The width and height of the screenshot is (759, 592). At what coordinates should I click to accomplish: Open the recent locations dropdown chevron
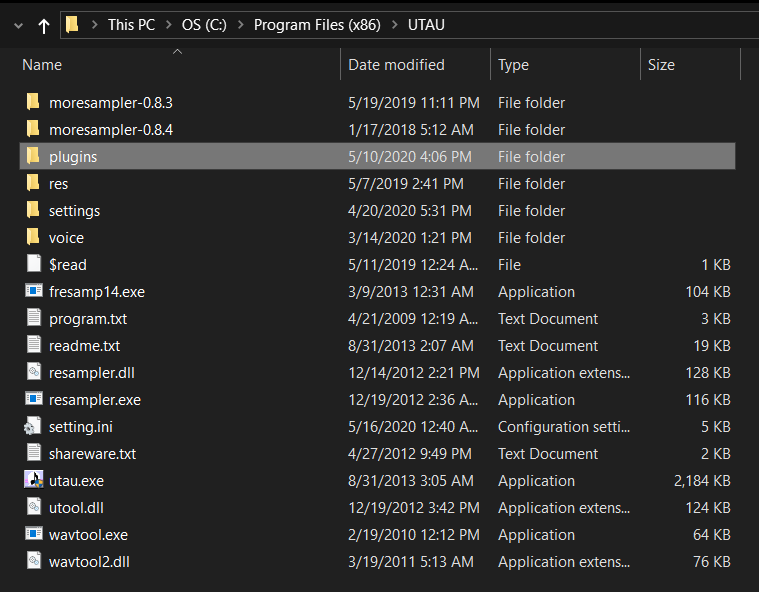(18, 26)
